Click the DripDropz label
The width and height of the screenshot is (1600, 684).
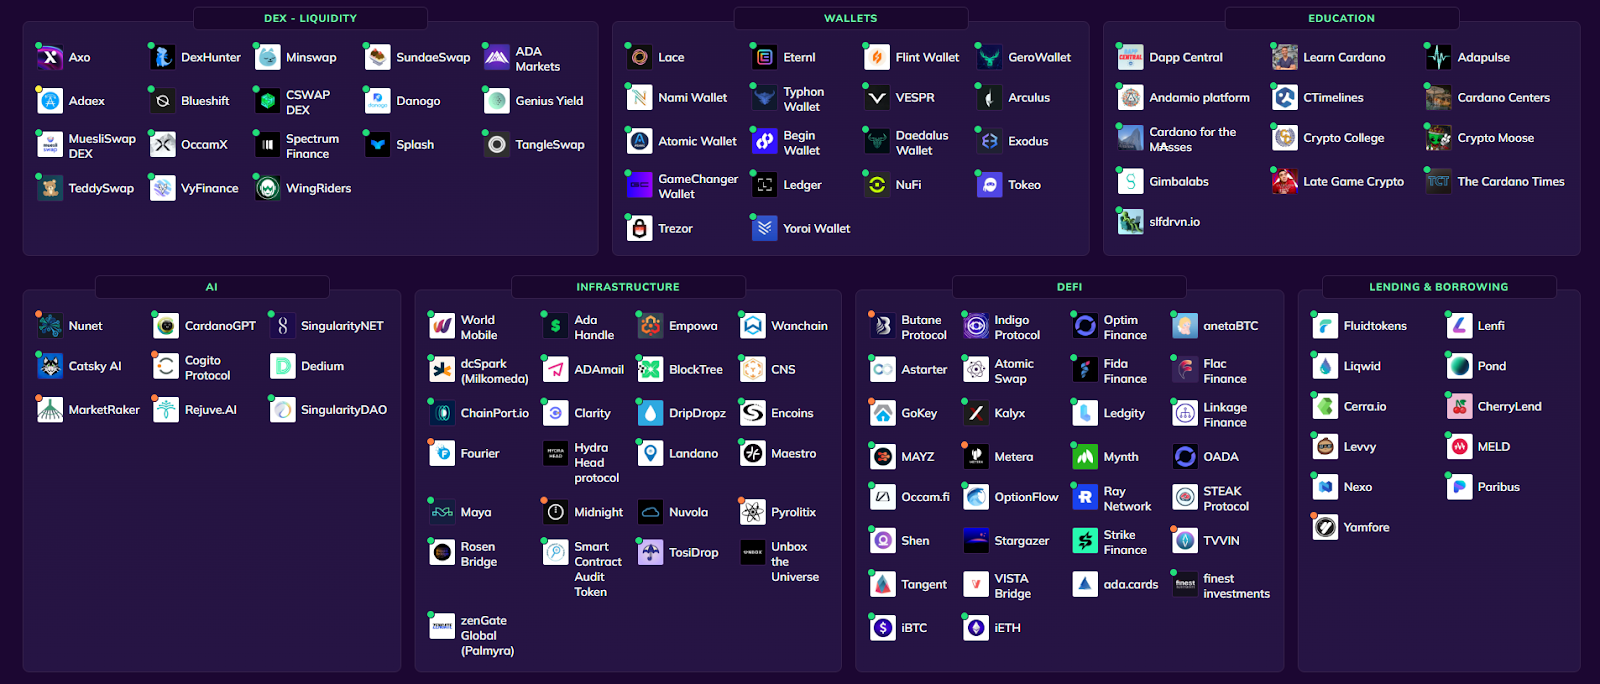697,413
